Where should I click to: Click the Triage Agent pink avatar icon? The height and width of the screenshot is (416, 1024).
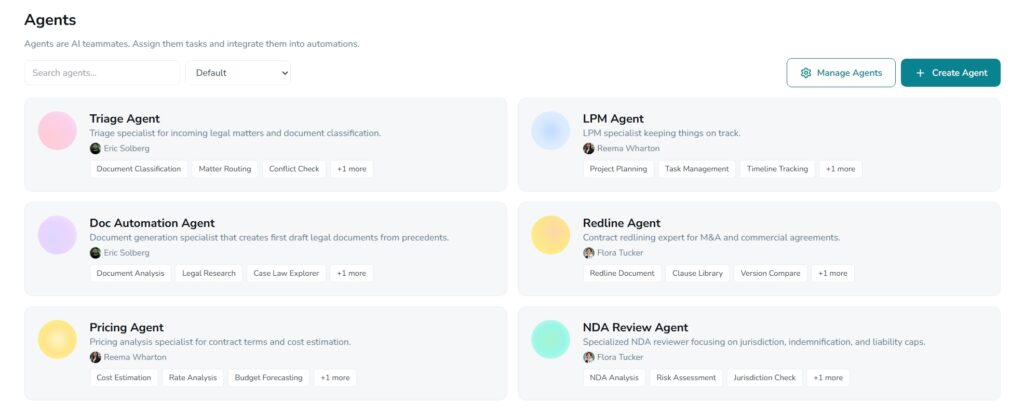[x=57, y=130]
